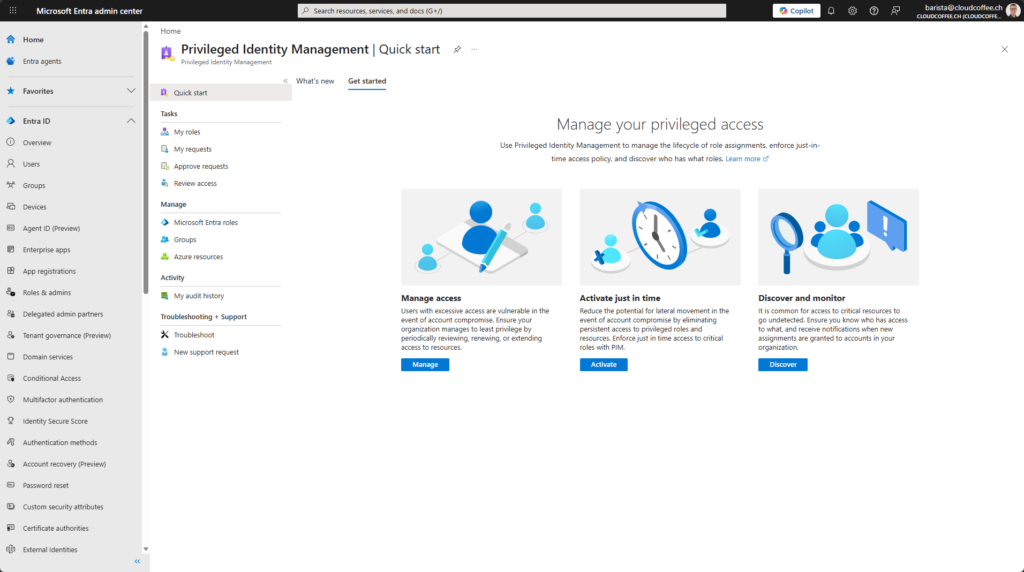Click the App registrations icon

coord(10,270)
